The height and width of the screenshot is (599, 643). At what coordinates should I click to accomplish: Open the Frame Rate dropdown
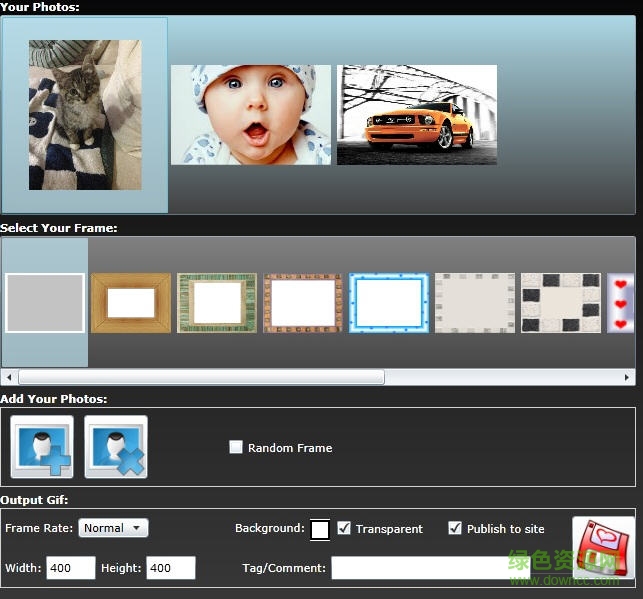pyautogui.click(x=114, y=528)
